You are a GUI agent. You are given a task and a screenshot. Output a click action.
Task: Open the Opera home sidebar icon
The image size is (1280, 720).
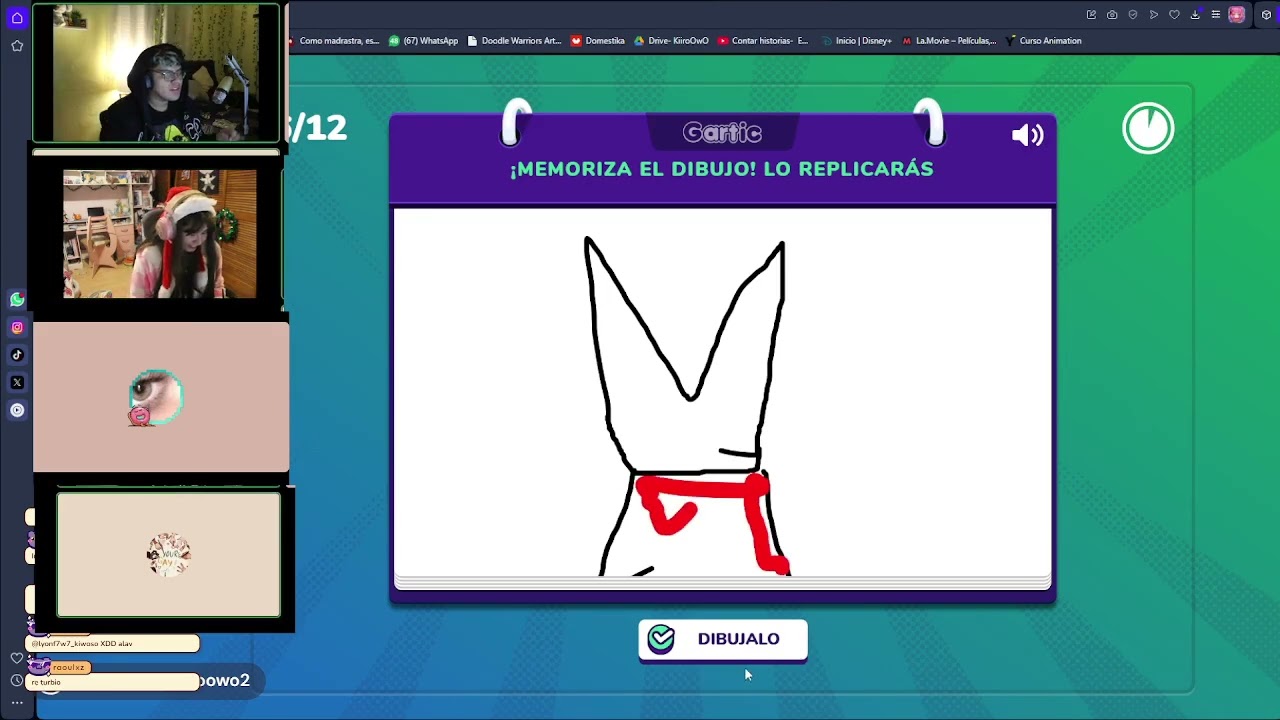coord(17,18)
